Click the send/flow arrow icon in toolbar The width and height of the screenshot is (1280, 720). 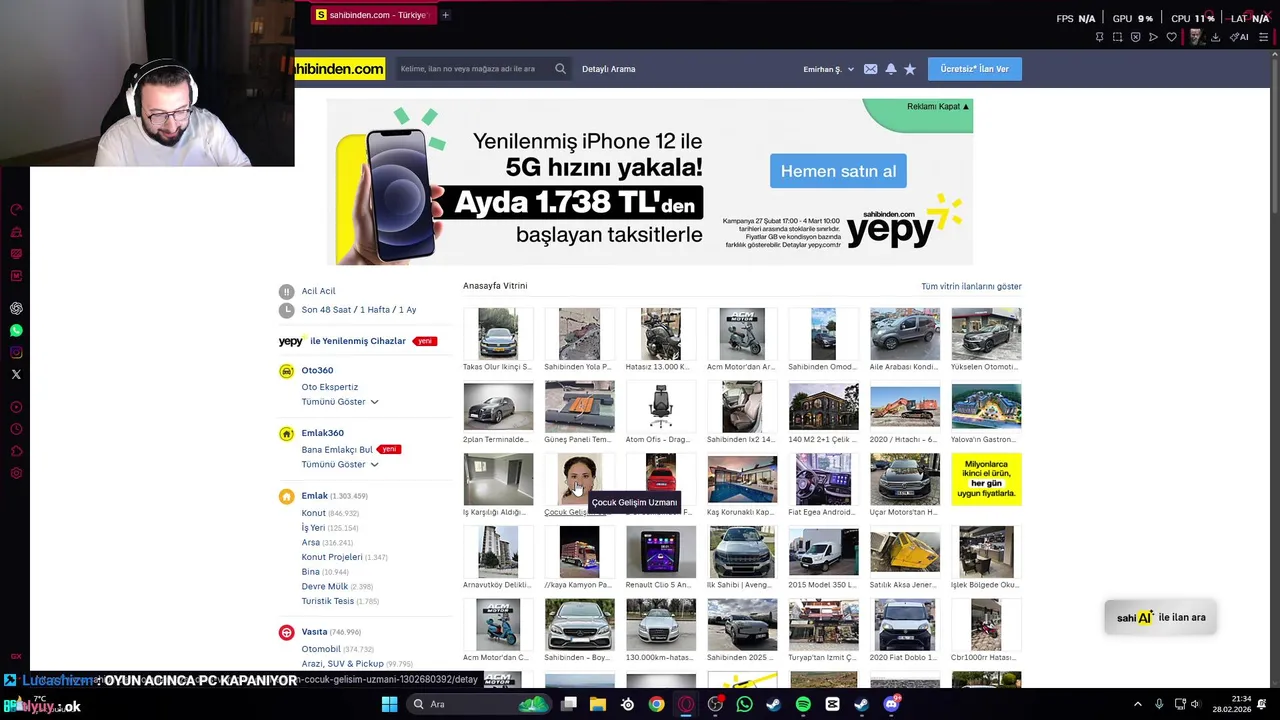coord(1153,37)
